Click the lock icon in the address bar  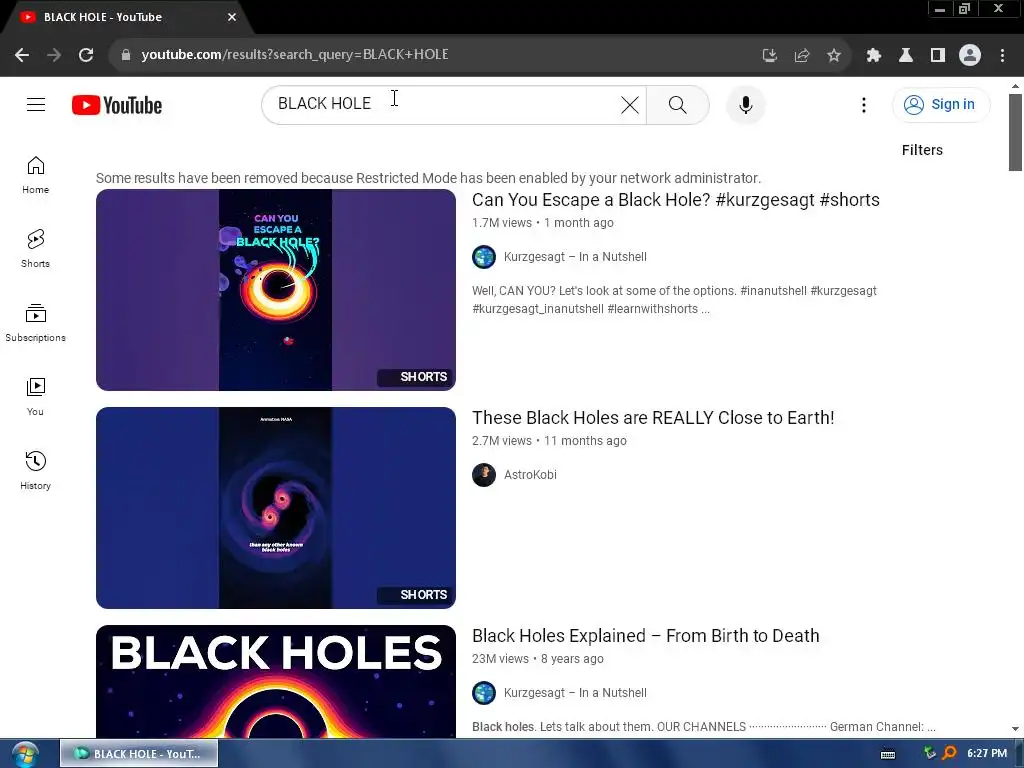(x=126, y=55)
